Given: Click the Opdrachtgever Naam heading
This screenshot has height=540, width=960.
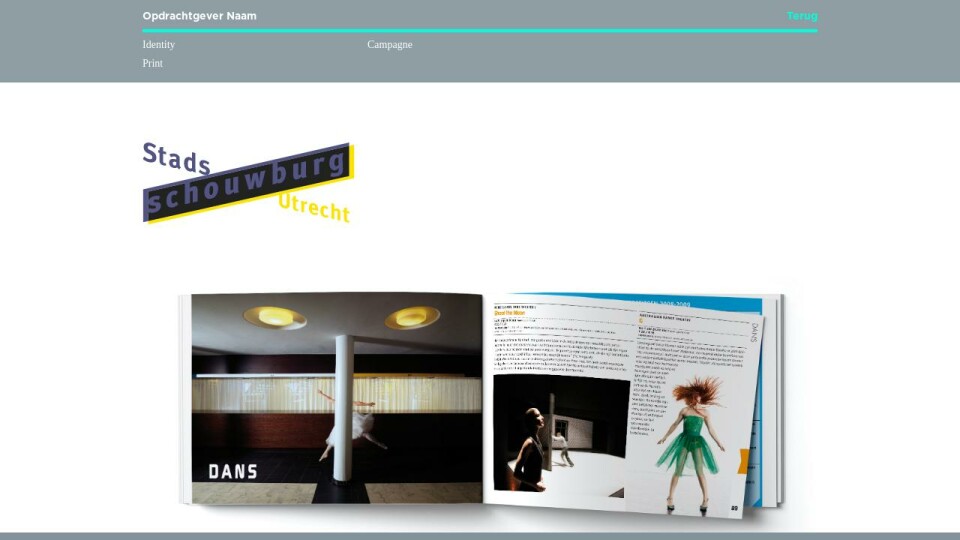Looking at the screenshot, I should (200, 16).
